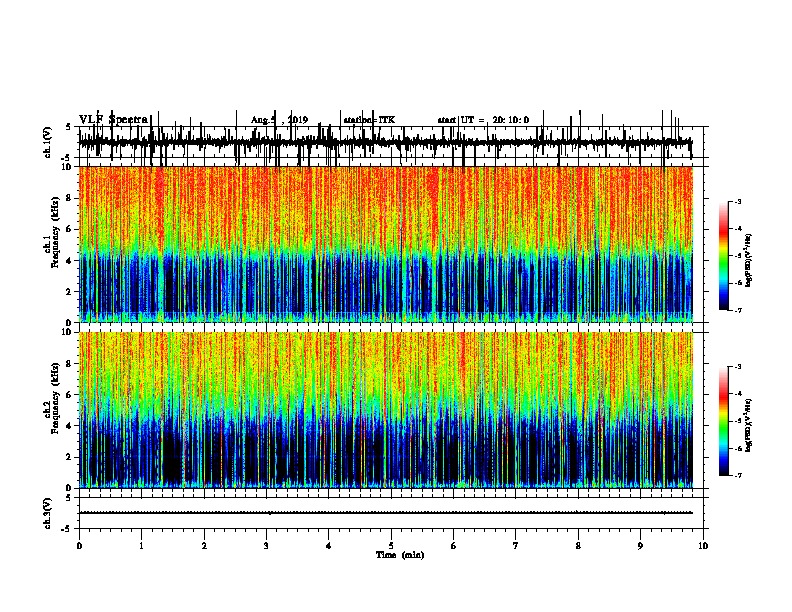
Task: Click time axis tick label '5'
Action: [391, 546]
